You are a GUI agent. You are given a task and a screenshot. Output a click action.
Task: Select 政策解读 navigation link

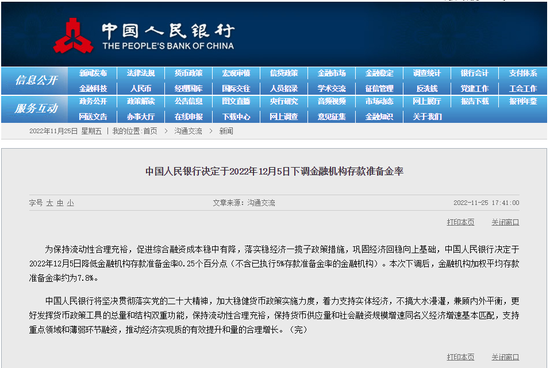coord(141,101)
